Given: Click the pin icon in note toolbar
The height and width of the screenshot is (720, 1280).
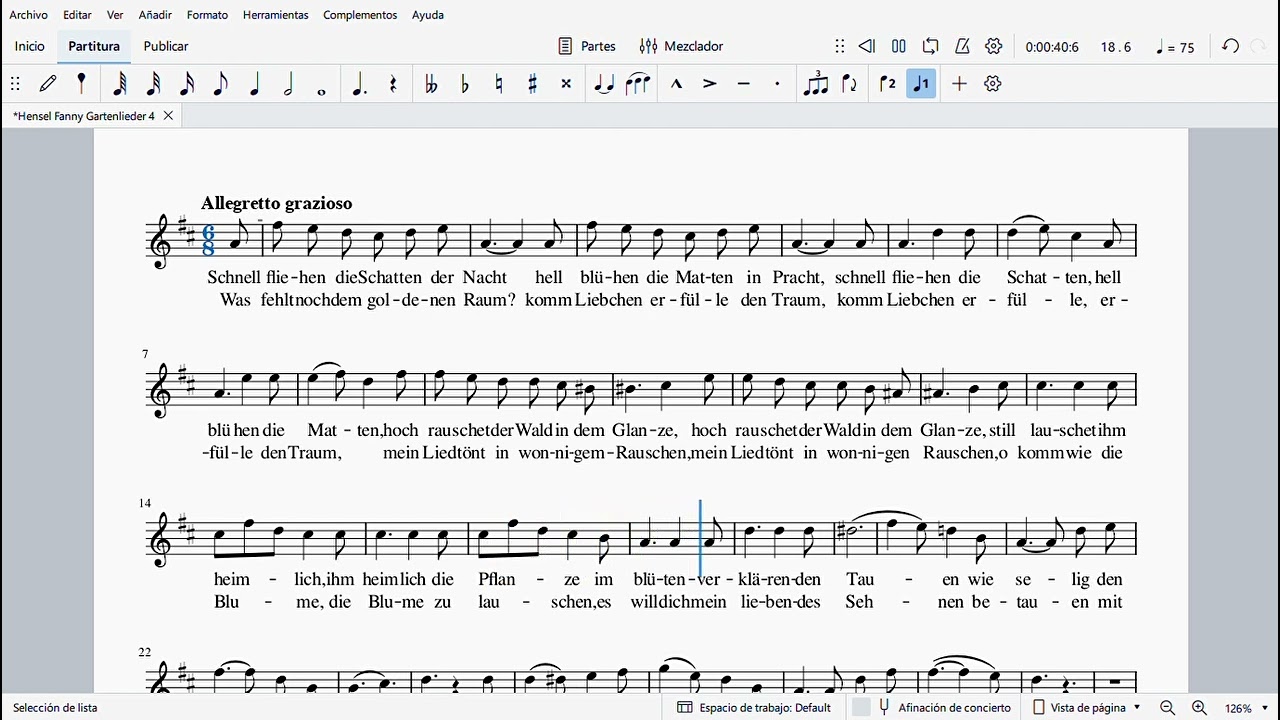Looking at the screenshot, I should tap(81, 84).
